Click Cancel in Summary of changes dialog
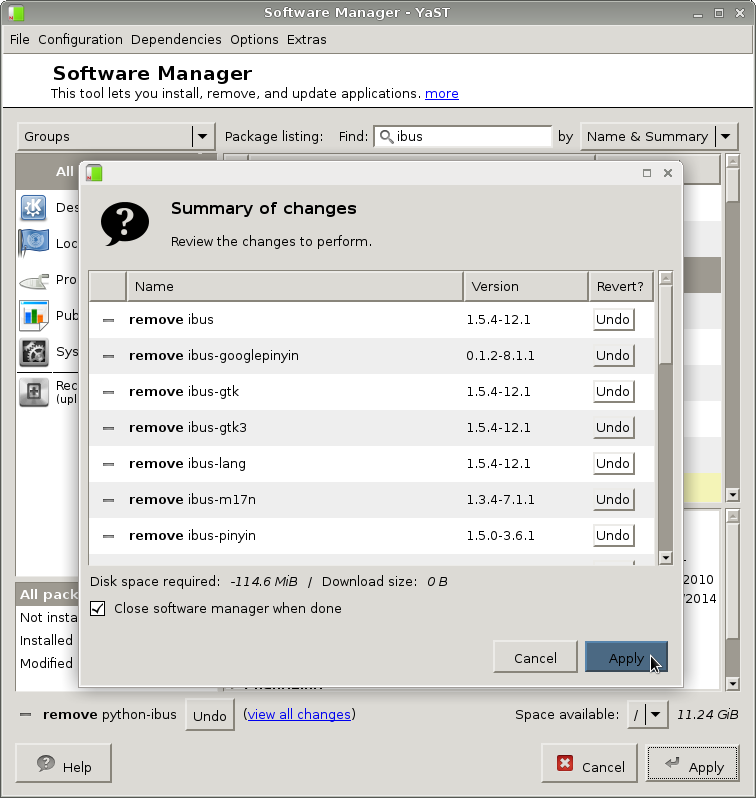Image resolution: width=756 pixels, height=798 pixels. [535, 657]
